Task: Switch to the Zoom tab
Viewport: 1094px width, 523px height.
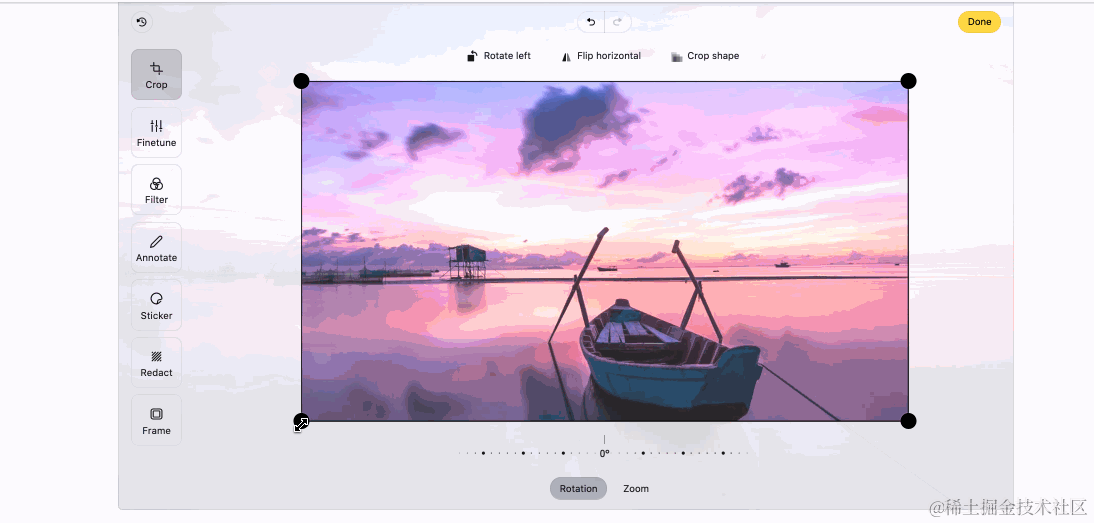Action: pyautogui.click(x=636, y=489)
